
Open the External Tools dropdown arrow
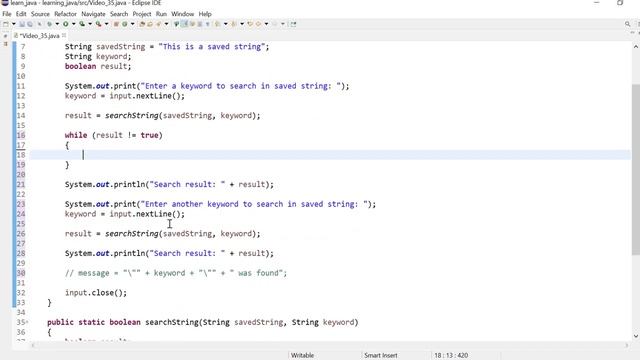[x=107, y=24]
